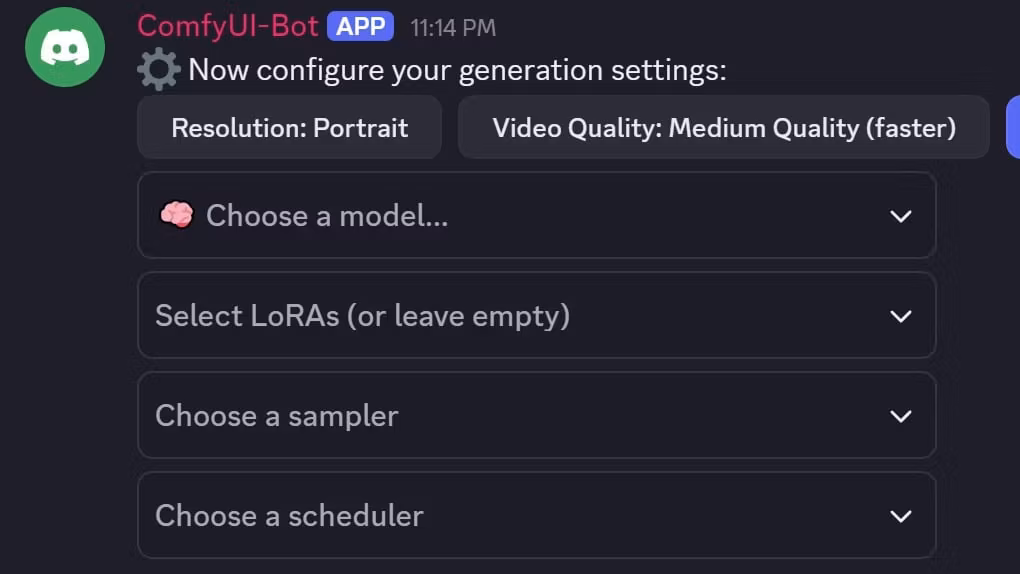Click the gear emoji in the message
The width and height of the screenshot is (1020, 574).
pos(159,71)
